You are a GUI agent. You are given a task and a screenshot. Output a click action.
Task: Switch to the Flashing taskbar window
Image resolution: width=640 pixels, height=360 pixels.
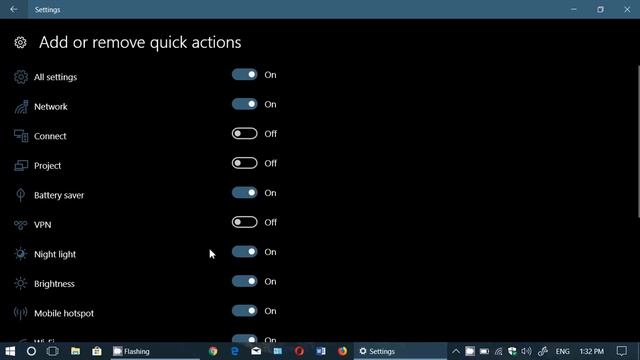(x=155, y=351)
